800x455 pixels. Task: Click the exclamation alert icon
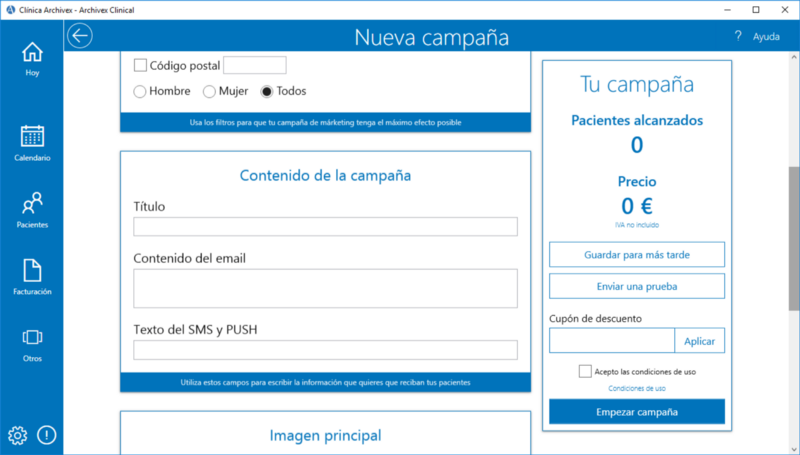pyautogui.click(x=46, y=435)
